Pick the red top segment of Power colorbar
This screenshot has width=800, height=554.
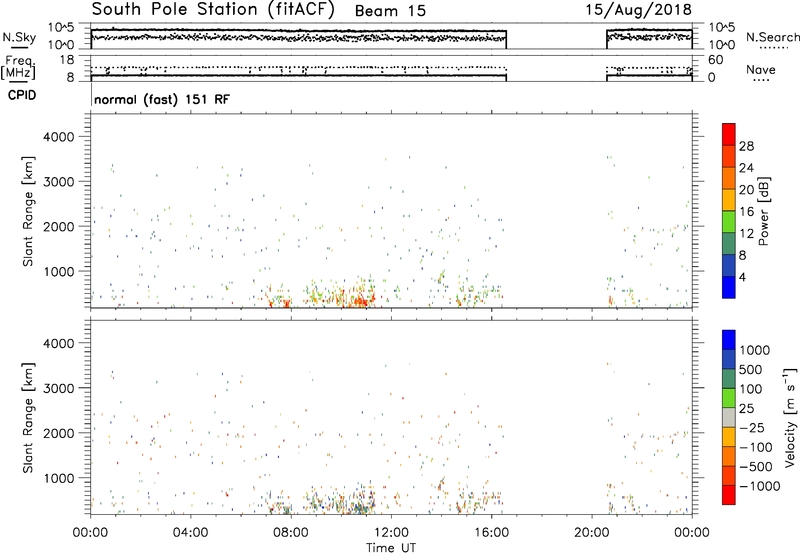pos(729,134)
